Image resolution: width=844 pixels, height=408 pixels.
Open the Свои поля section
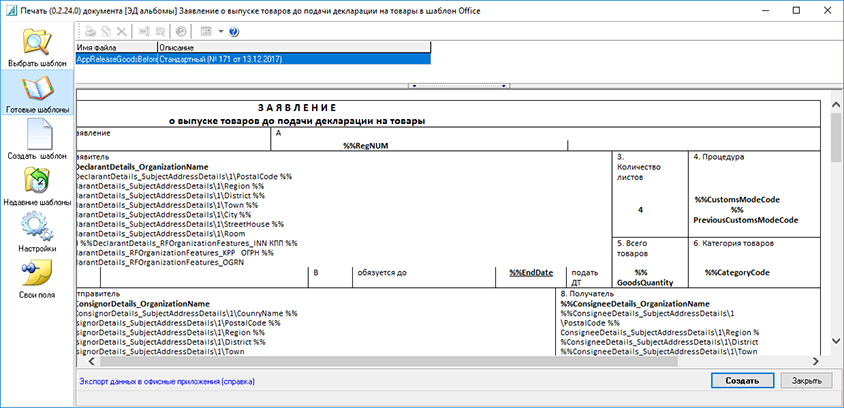tap(37, 278)
